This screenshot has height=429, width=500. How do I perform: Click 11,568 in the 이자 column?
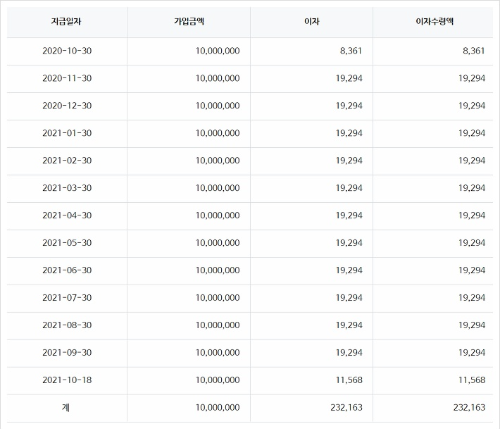coord(349,380)
